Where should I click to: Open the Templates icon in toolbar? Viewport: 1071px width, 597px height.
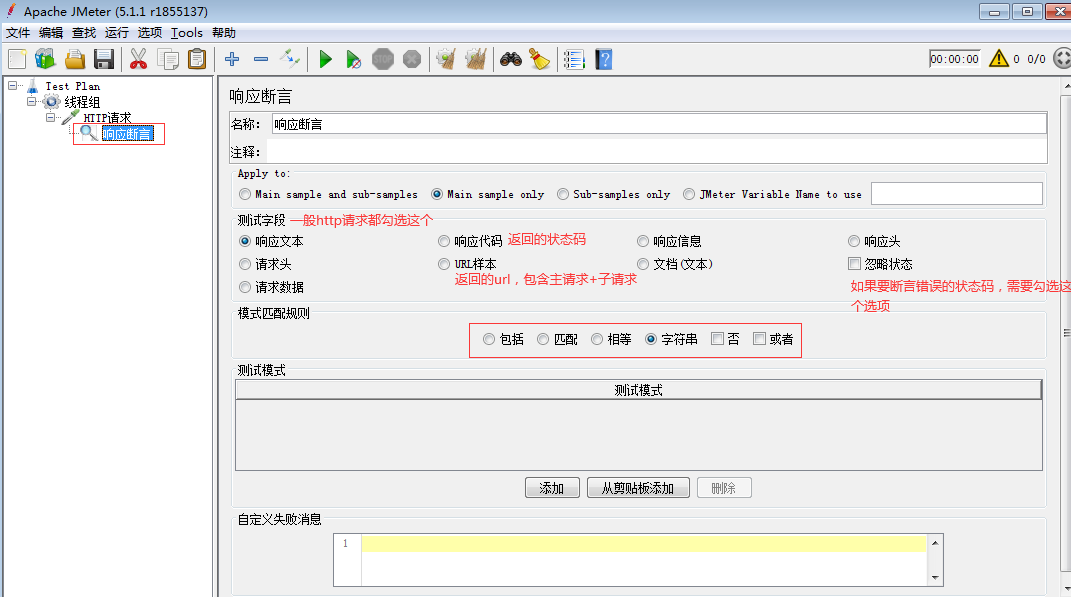click(45, 59)
